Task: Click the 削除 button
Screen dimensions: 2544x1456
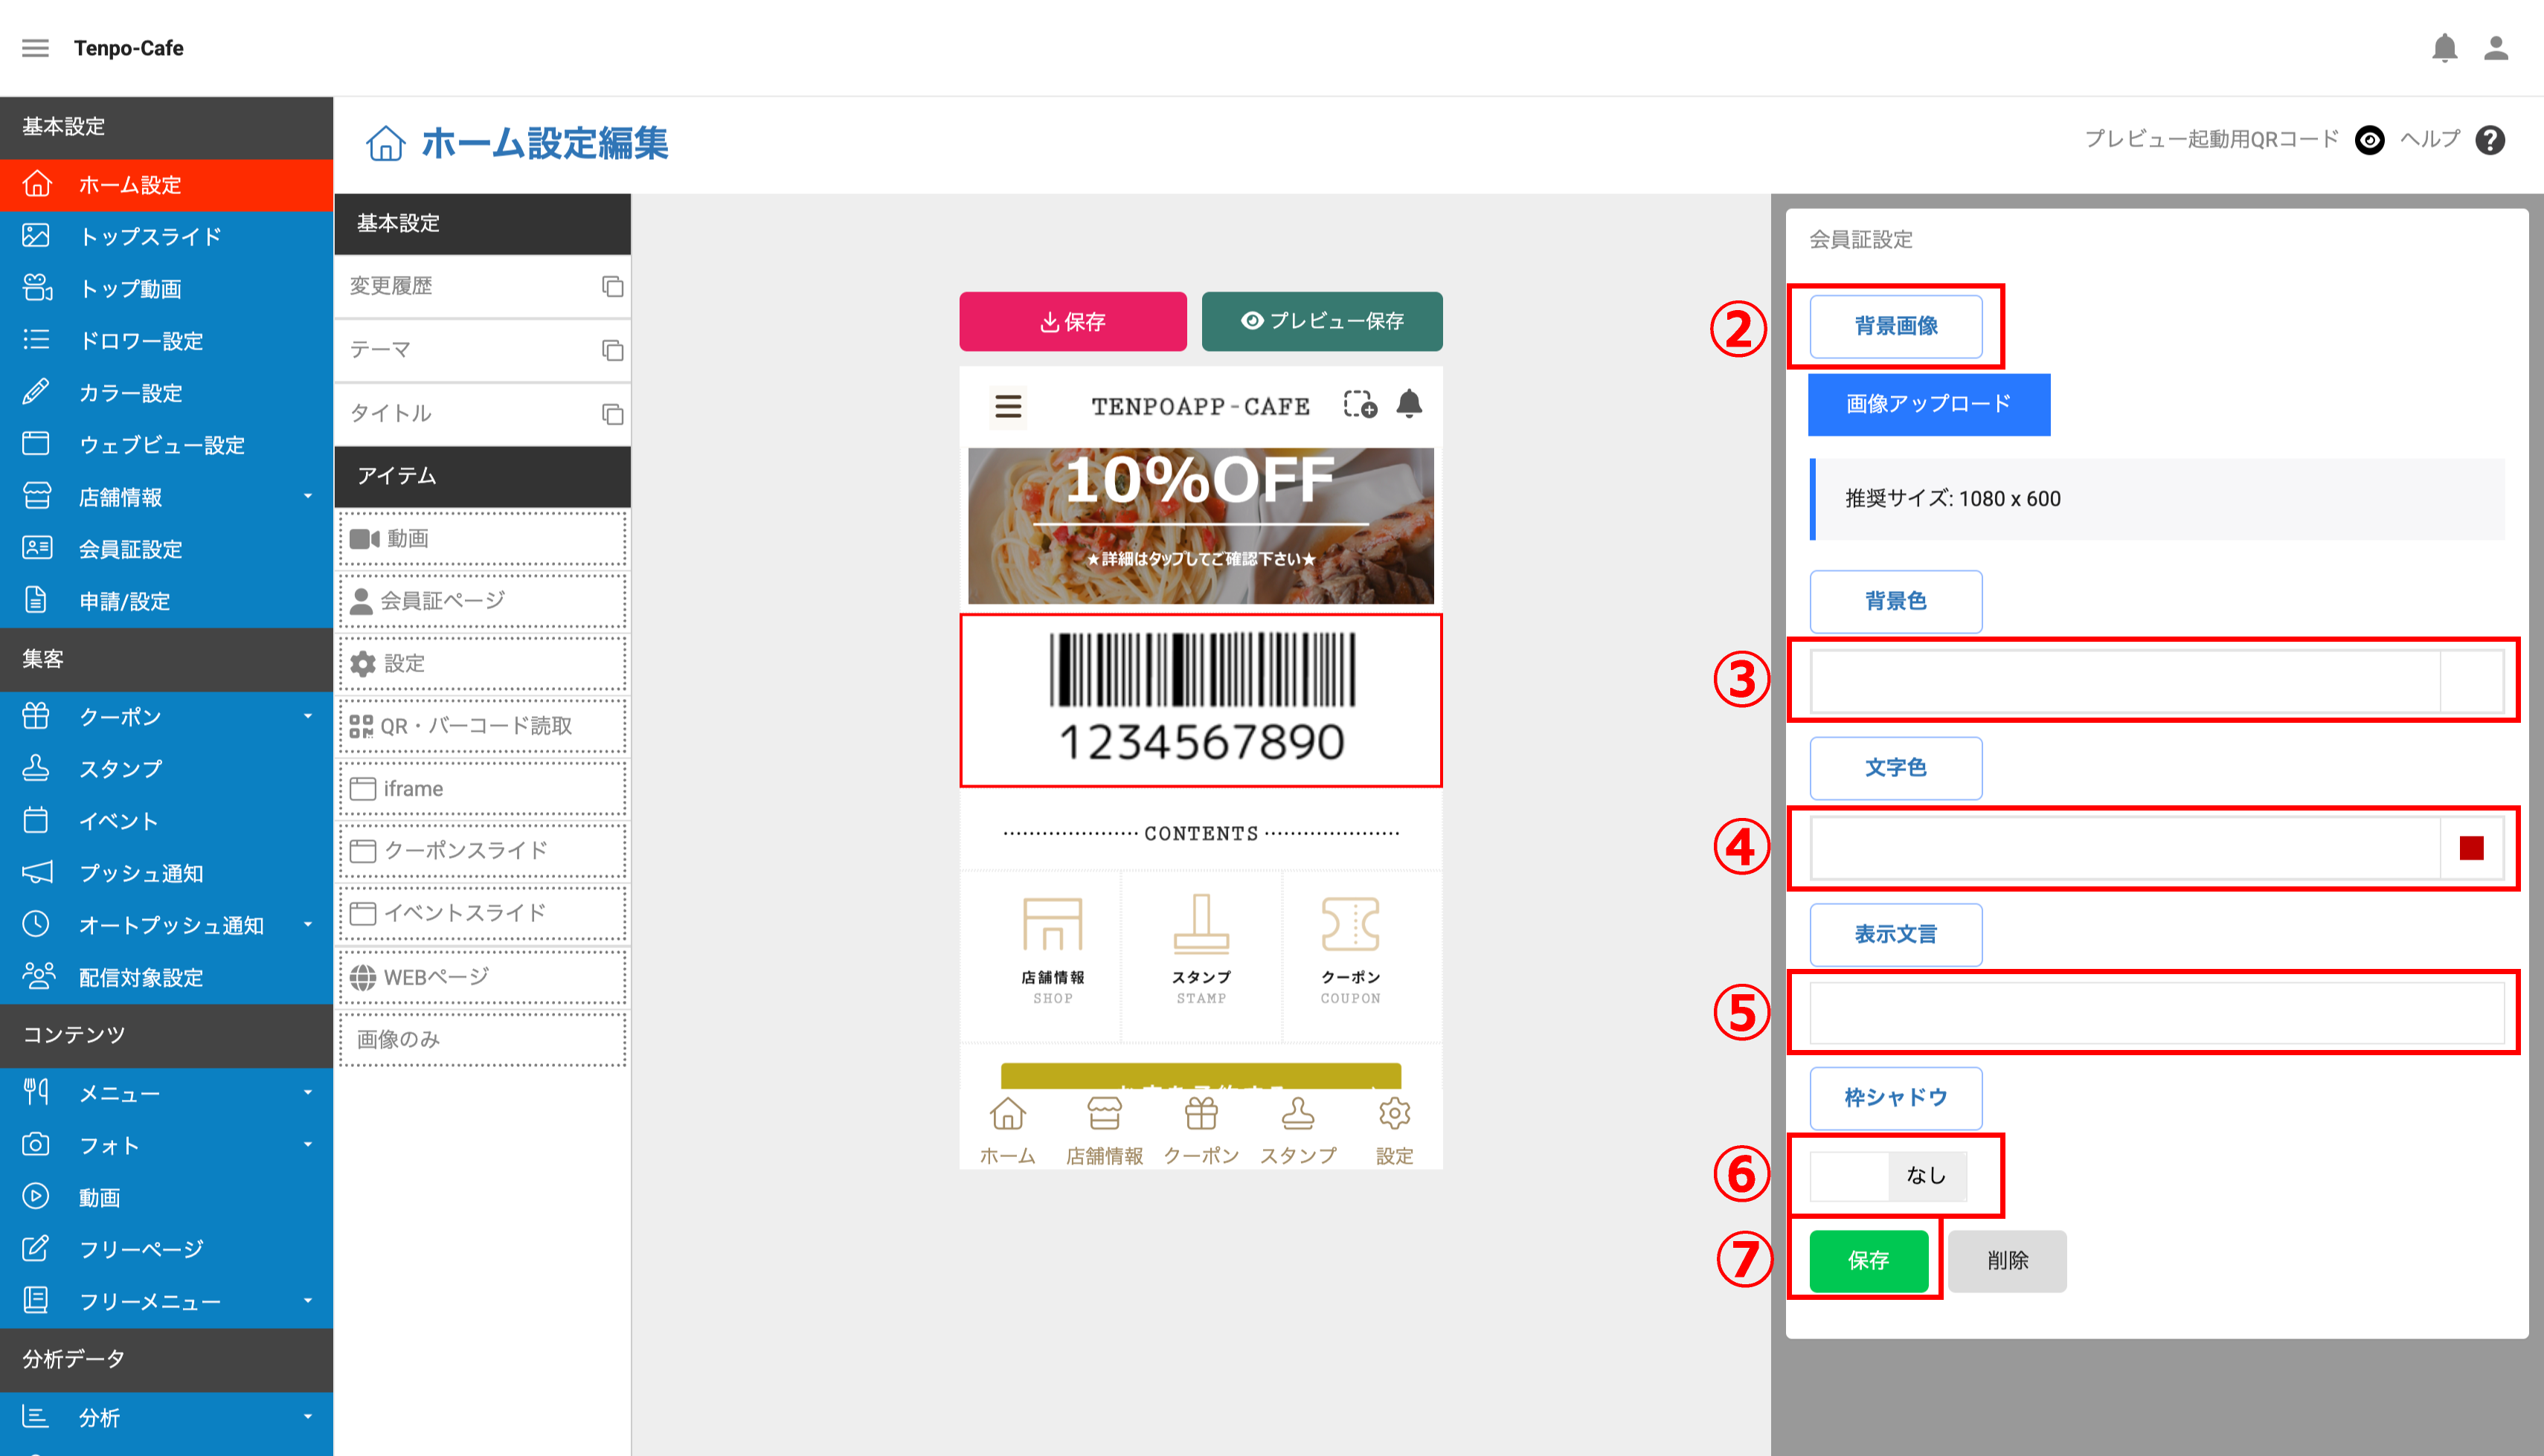Action: (2007, 1261)
